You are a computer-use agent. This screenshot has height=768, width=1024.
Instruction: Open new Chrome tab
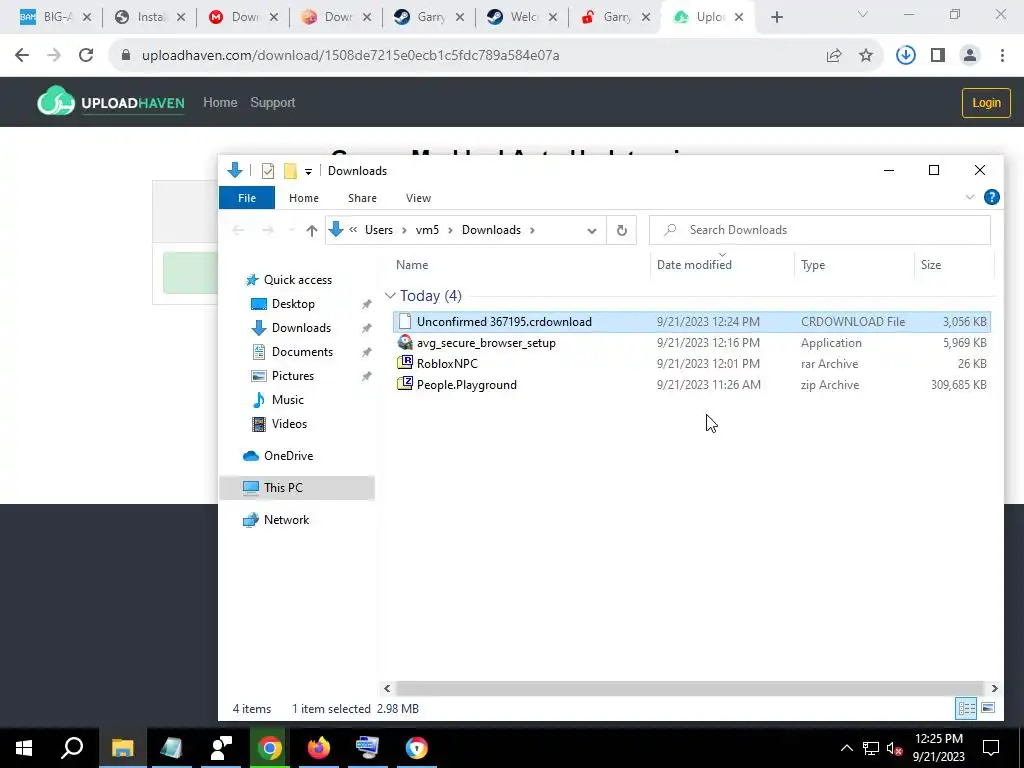(x=776, y=18)
